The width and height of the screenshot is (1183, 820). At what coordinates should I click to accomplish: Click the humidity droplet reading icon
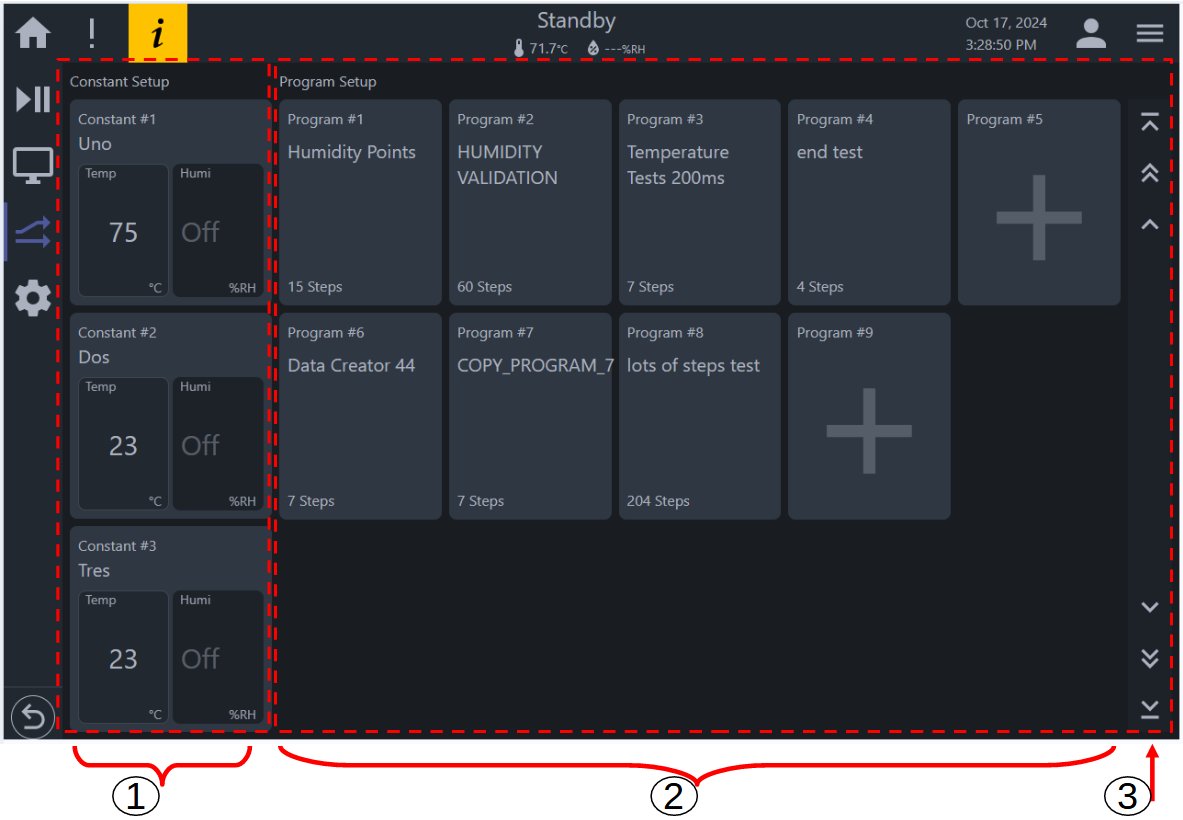click(x=593, y=48)
